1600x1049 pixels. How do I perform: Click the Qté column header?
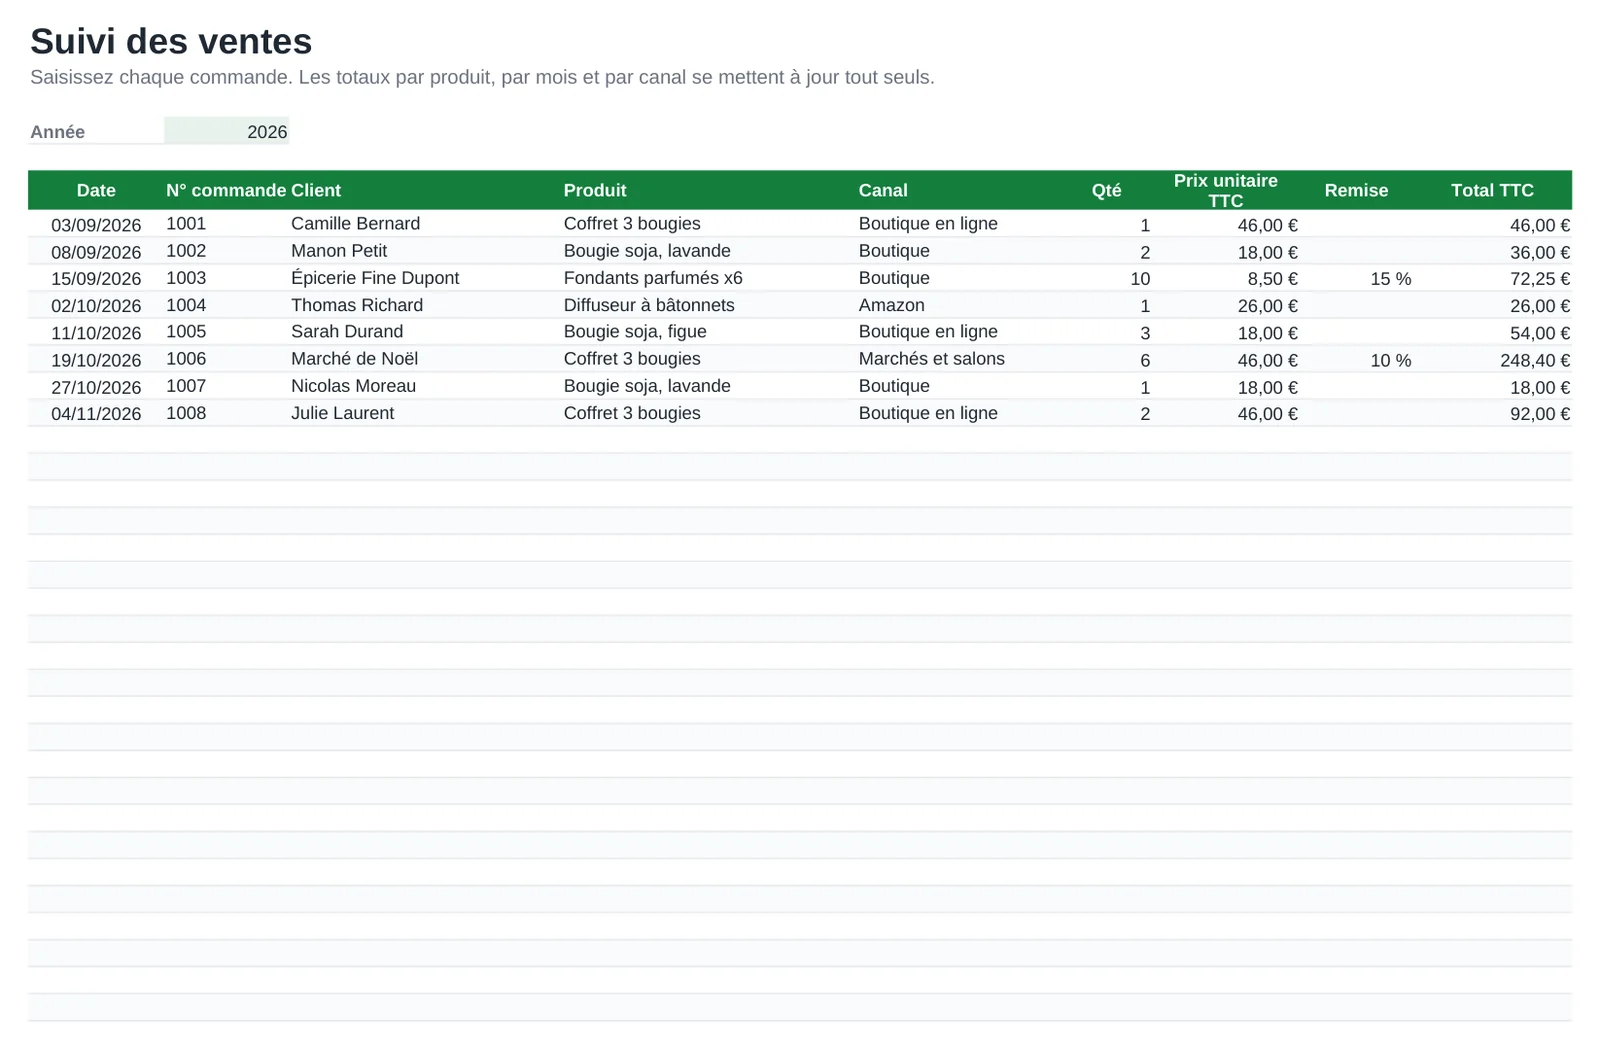pos(1106,190)
